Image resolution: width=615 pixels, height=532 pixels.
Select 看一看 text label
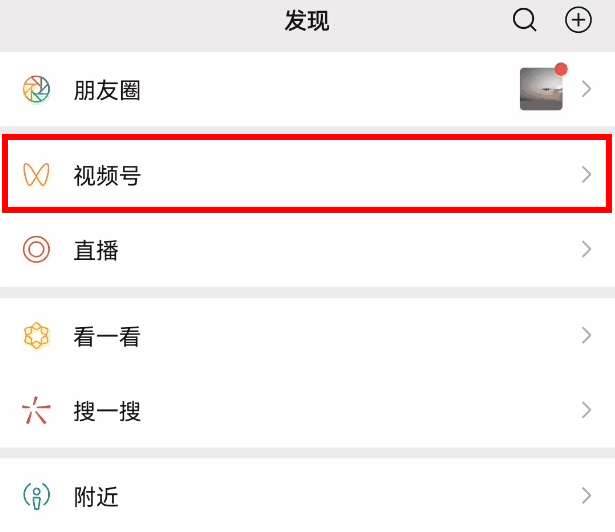point(107,337)
